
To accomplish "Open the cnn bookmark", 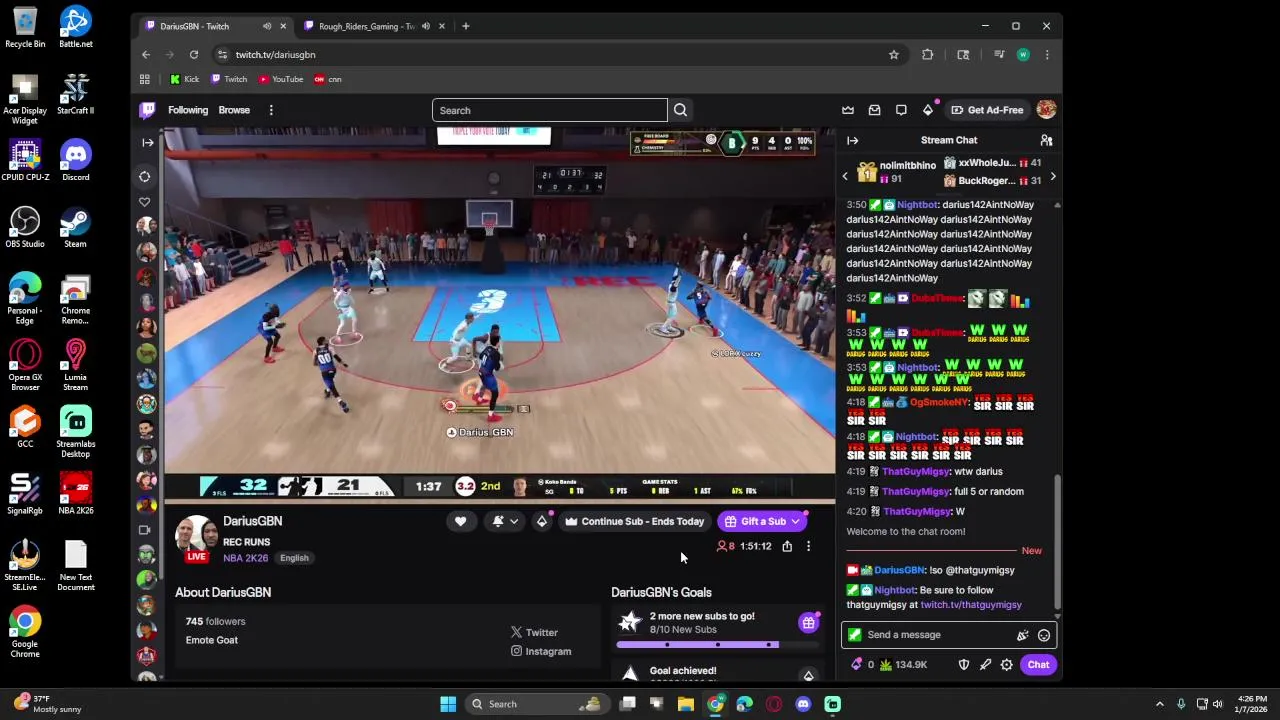I will (327, 79).
